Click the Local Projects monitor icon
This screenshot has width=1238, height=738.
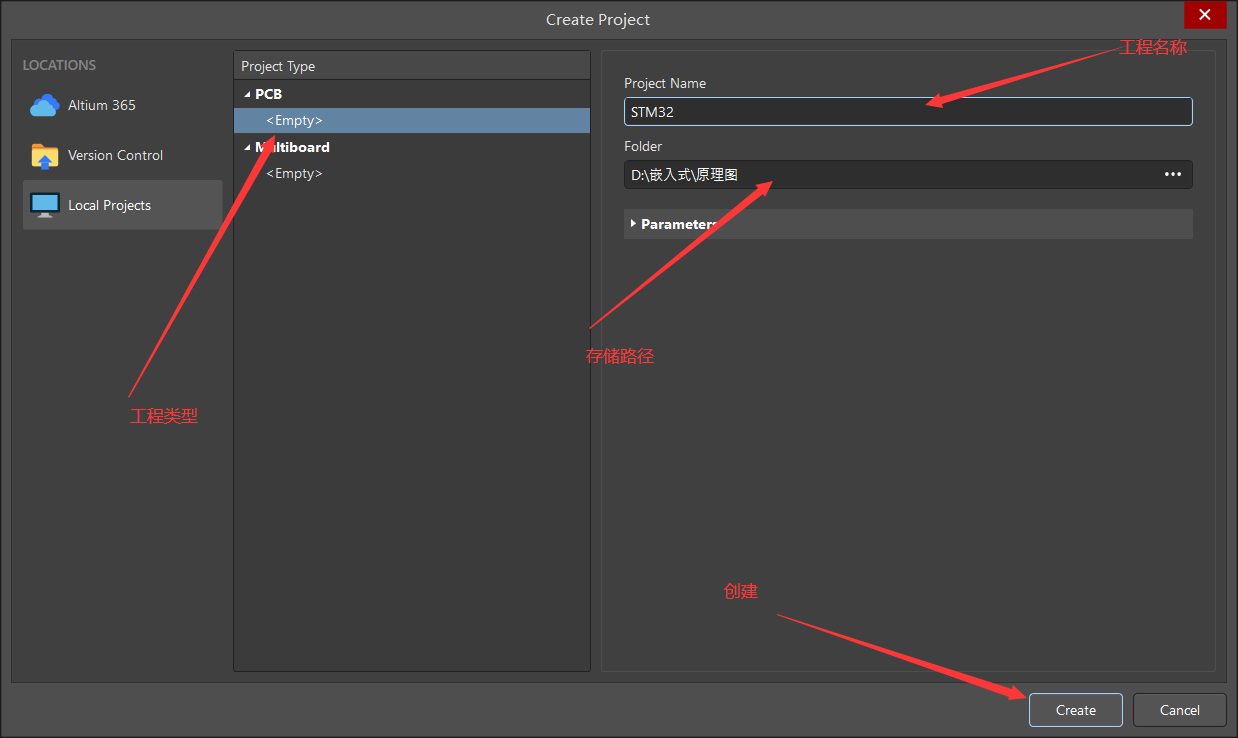(45, 205)
